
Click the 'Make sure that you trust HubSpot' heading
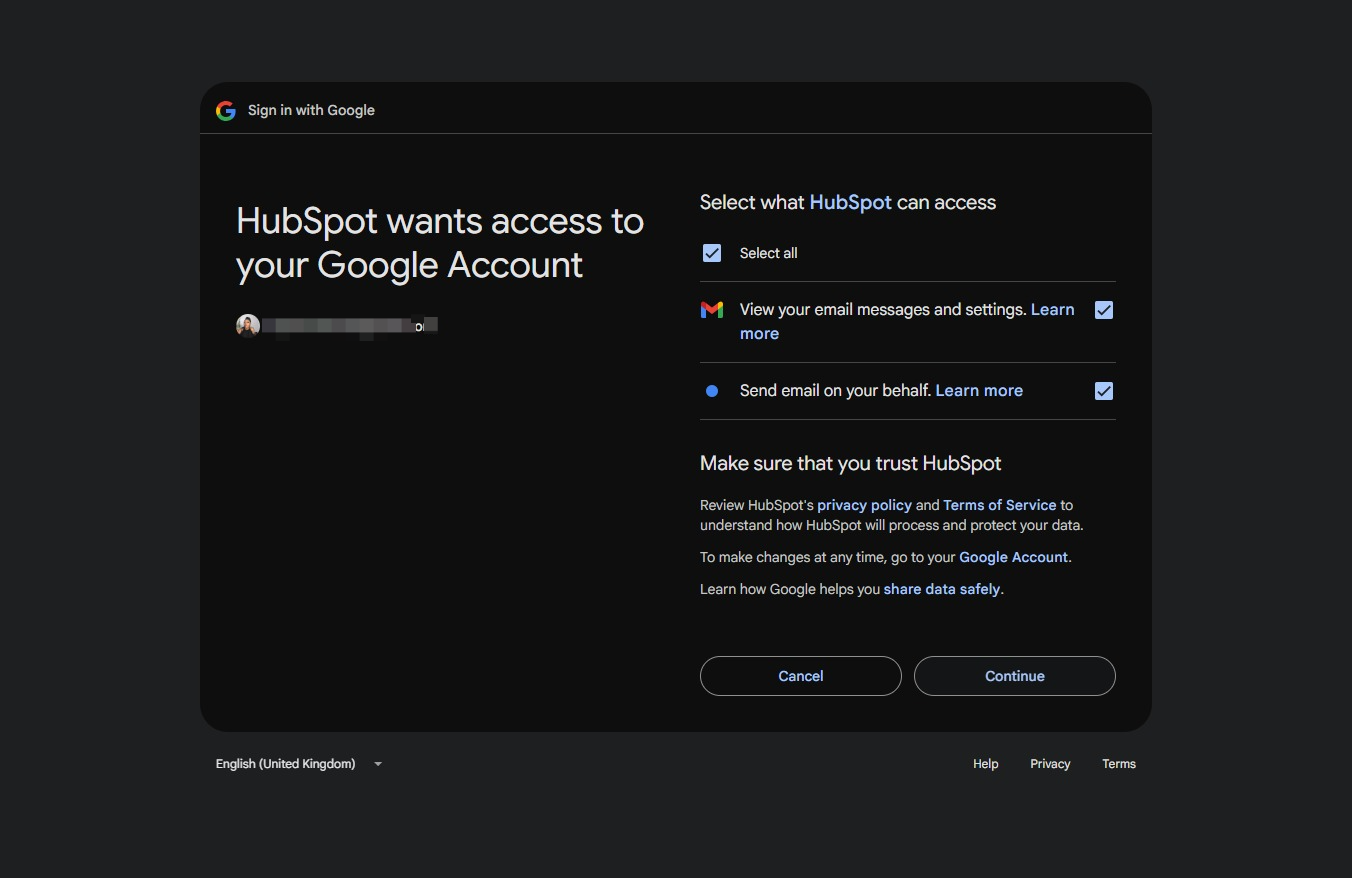(850, 463)
